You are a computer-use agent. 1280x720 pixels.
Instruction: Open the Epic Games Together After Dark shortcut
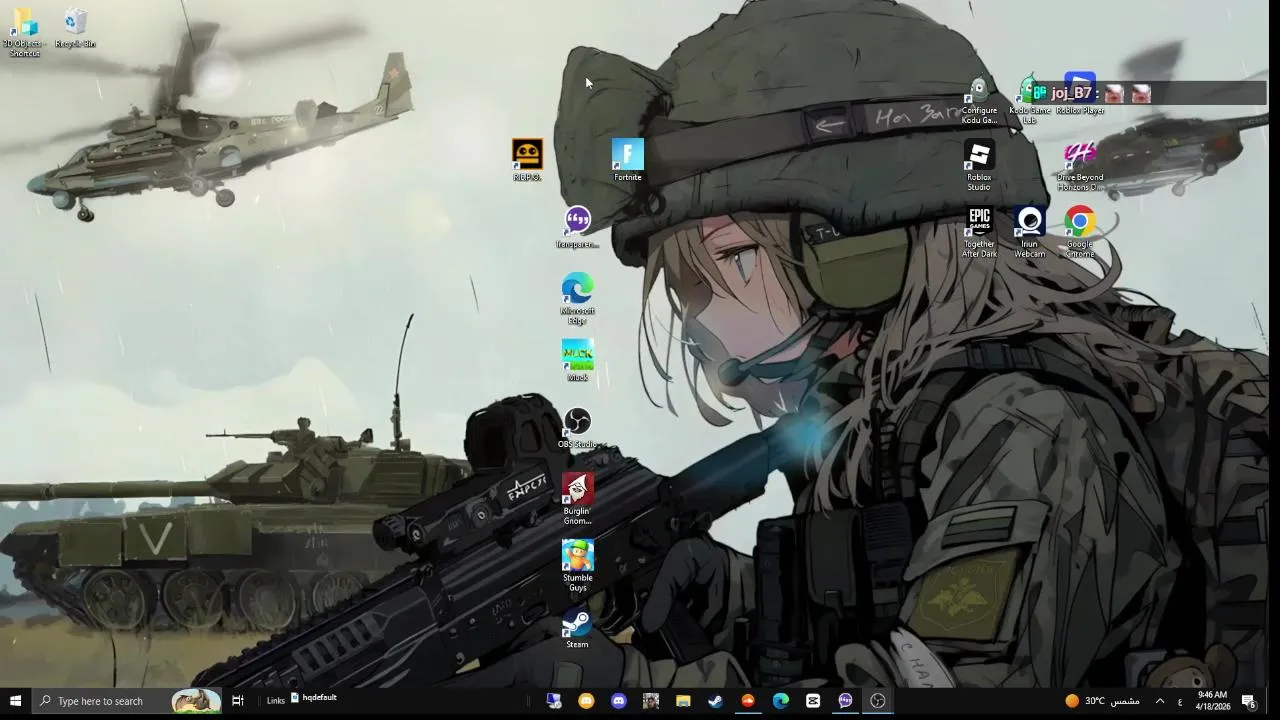click(979, 233)
